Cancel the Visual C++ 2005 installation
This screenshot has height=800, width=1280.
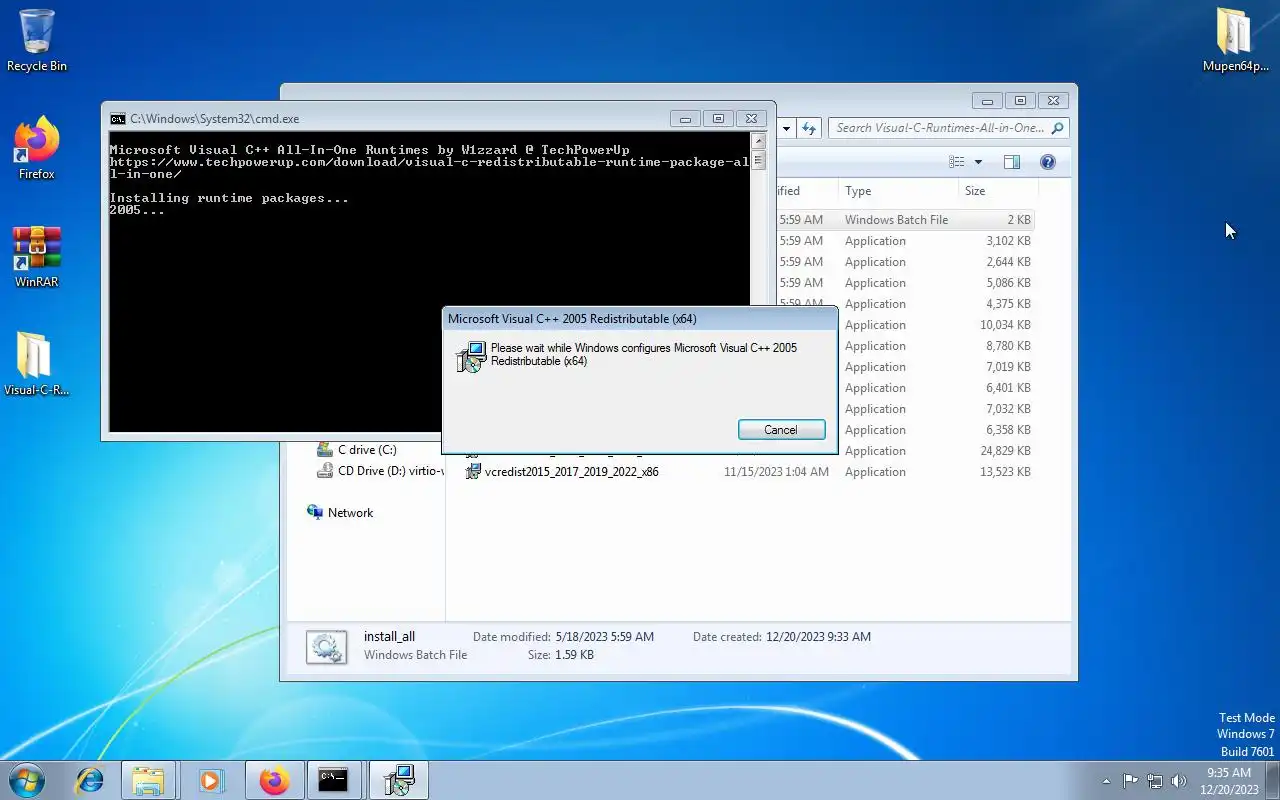(x=781, y=429)
